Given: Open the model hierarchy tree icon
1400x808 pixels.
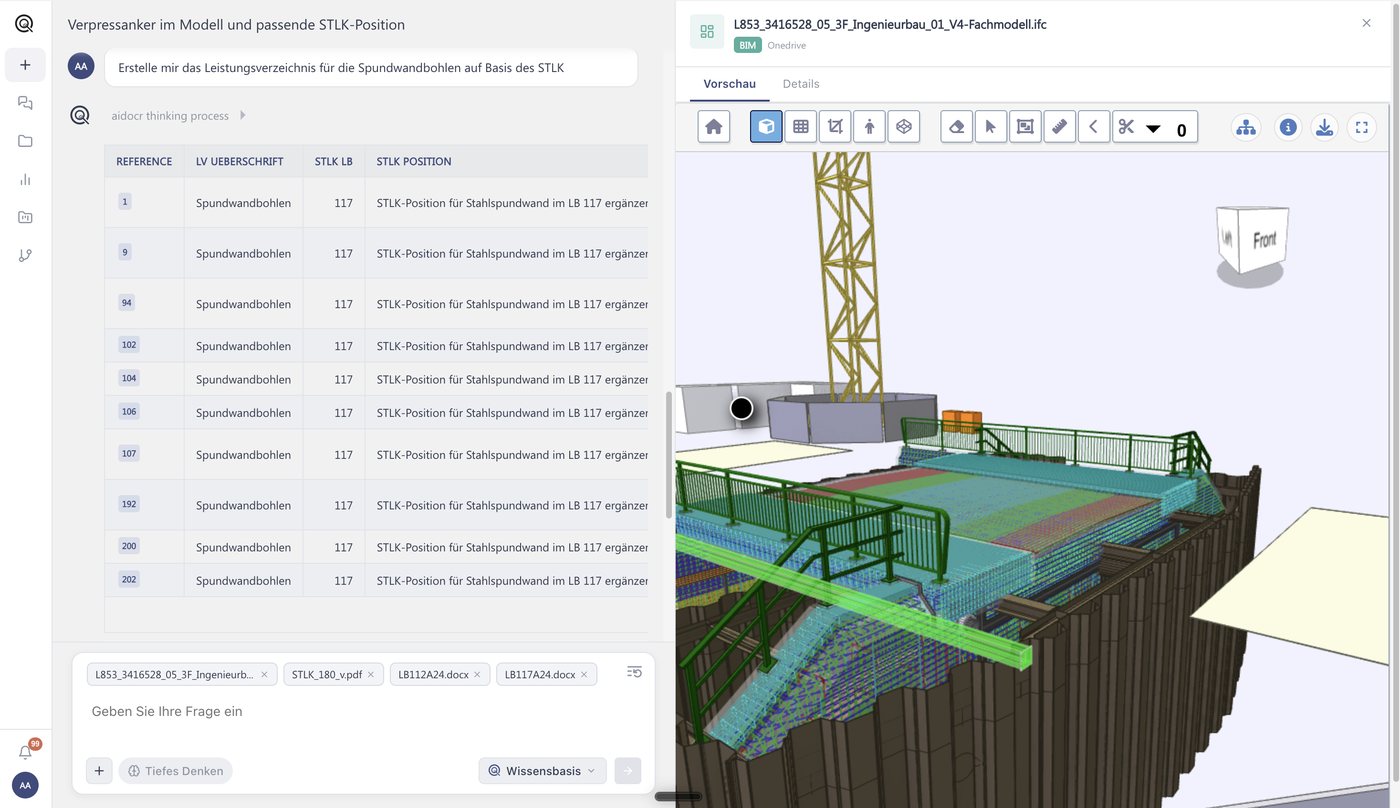Looking at the screenshot, I should (x=1246, y=127).
